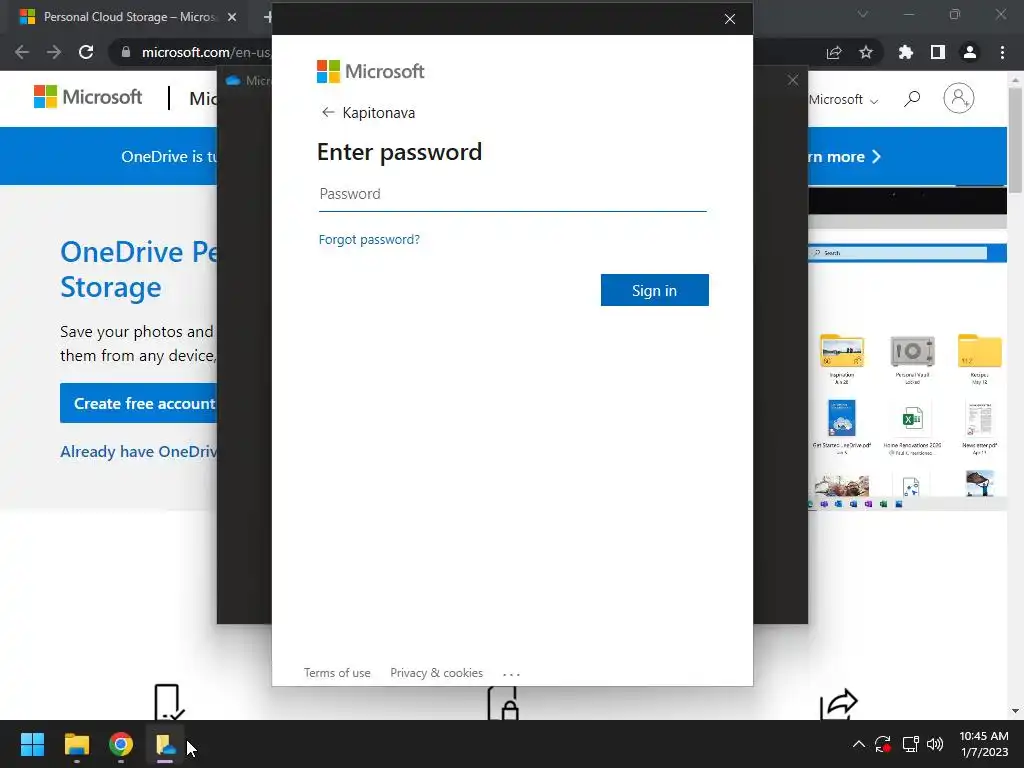Close the Microsoft sign-in dialog

(730, 19)
